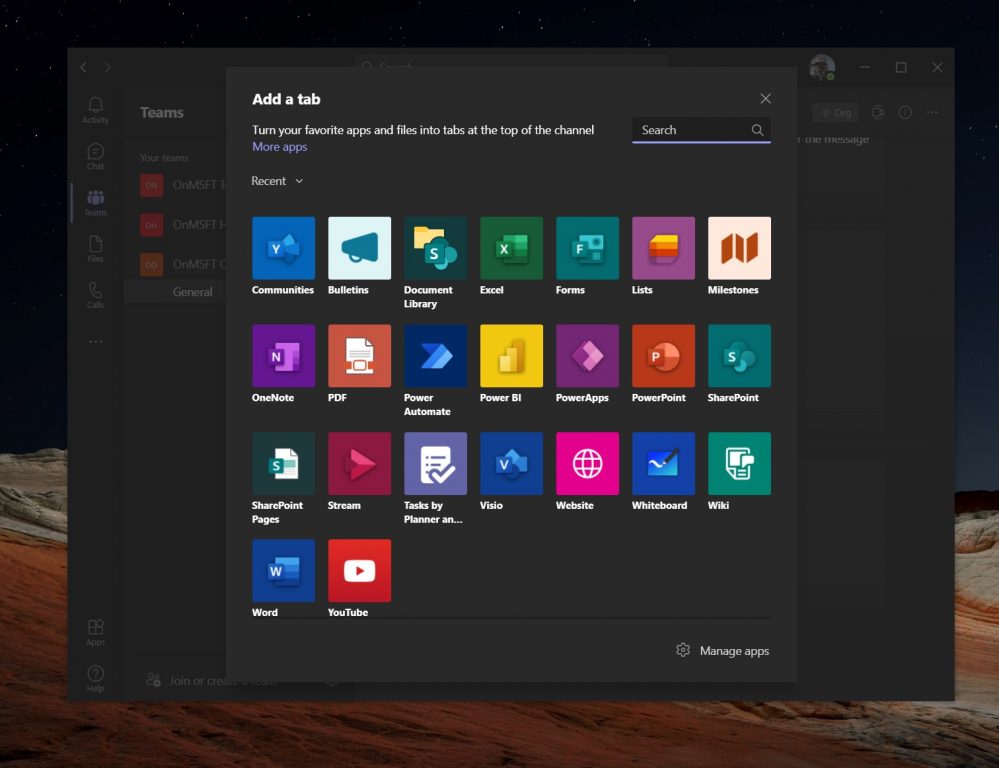The image size is (999, 768).
Task: Go forward using the forward arrow
Action: click(108, 67)
